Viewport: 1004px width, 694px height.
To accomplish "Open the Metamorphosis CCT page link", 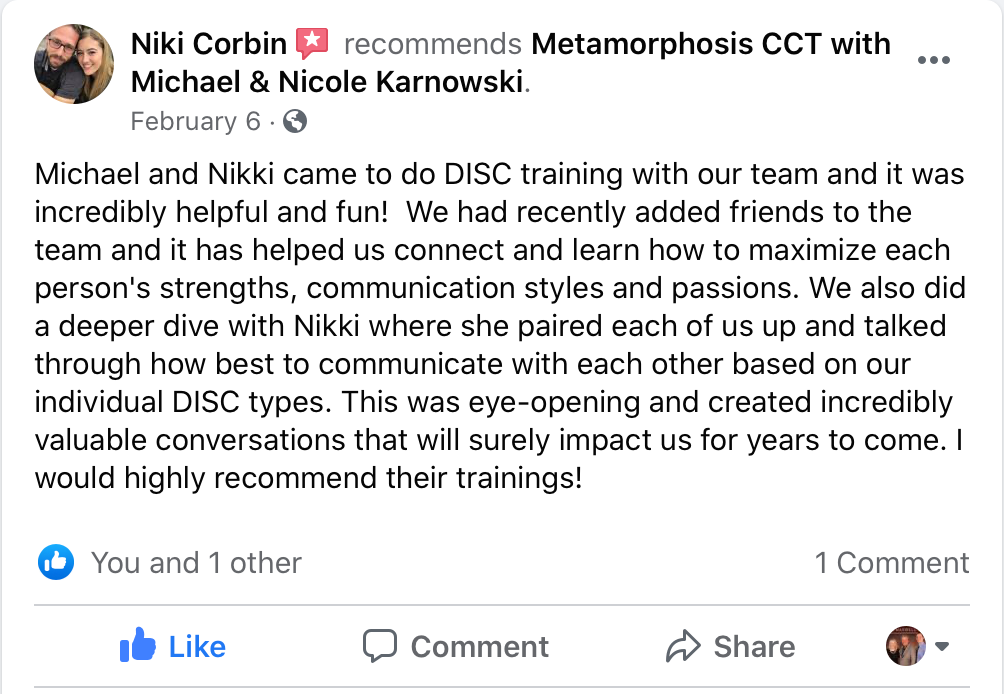I will (x=710, y=44).
